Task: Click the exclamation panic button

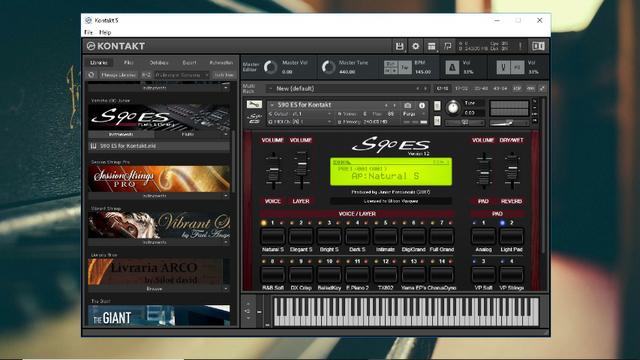Action: (520, 46)
